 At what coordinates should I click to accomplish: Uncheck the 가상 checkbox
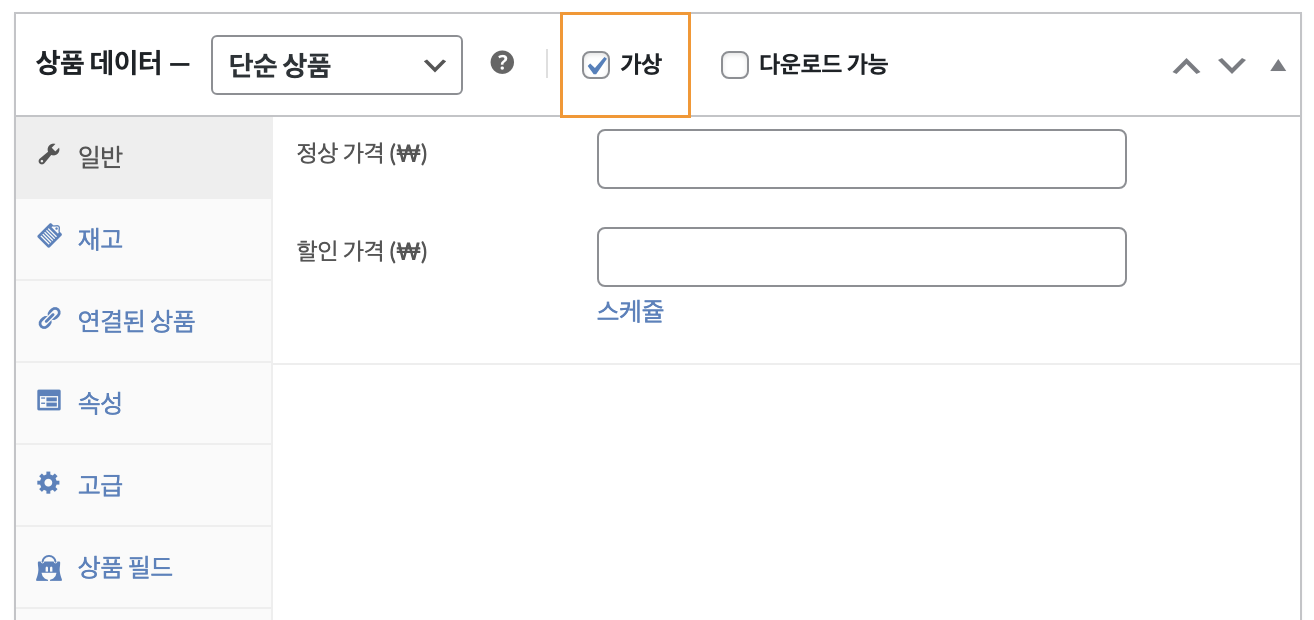596,66
